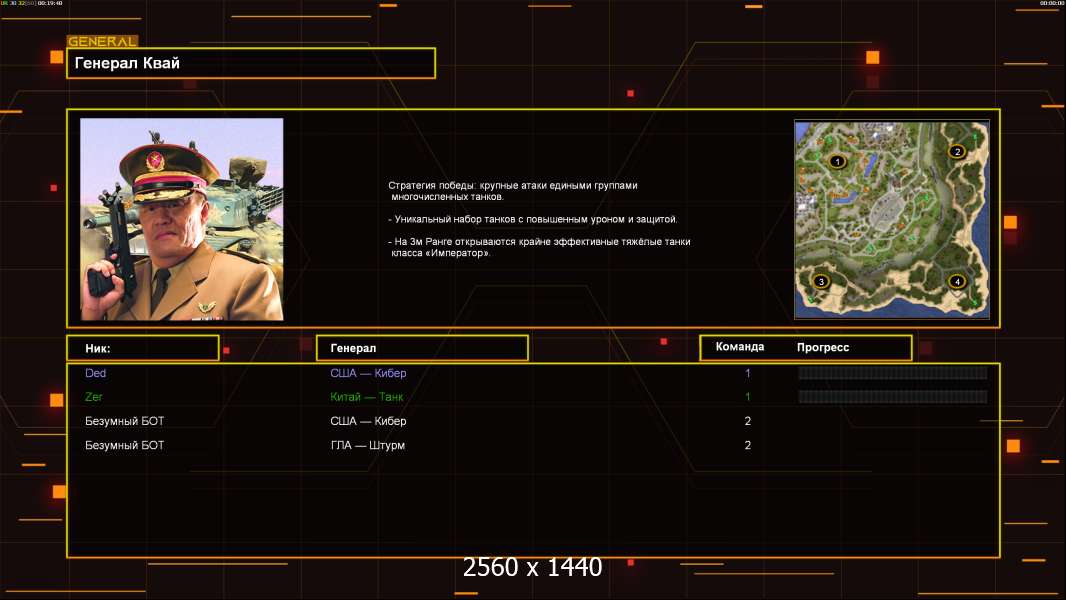Click Zer's loading progress bar
Viewport: 1066px width, 600px height.
tap(892, 397)
